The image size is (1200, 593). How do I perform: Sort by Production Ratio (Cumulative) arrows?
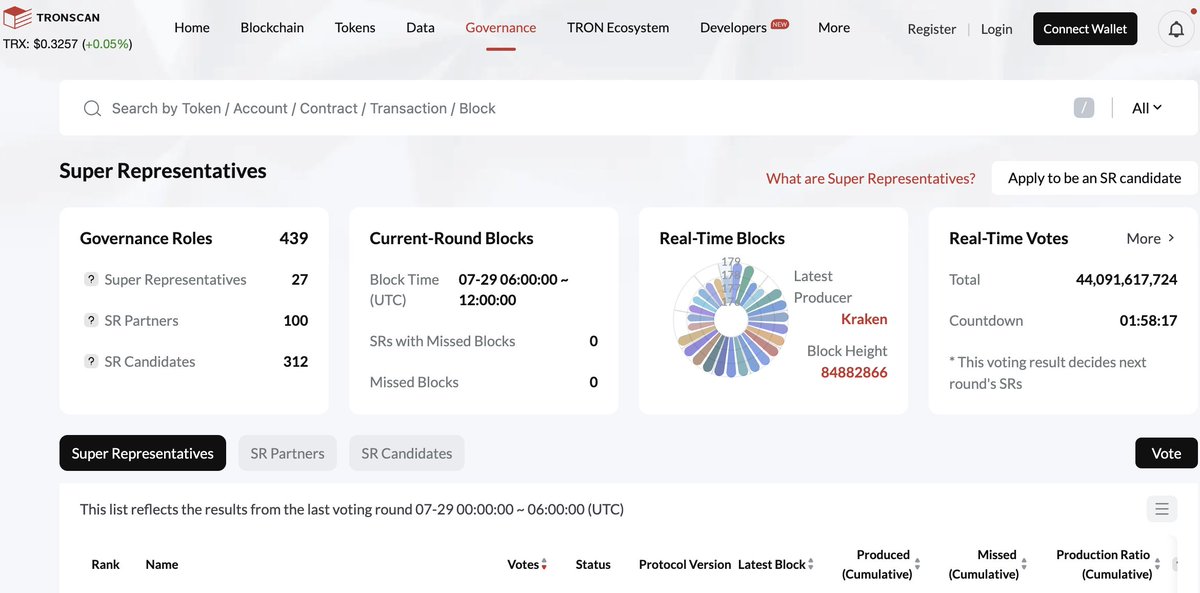click(x=1159, y=565)
